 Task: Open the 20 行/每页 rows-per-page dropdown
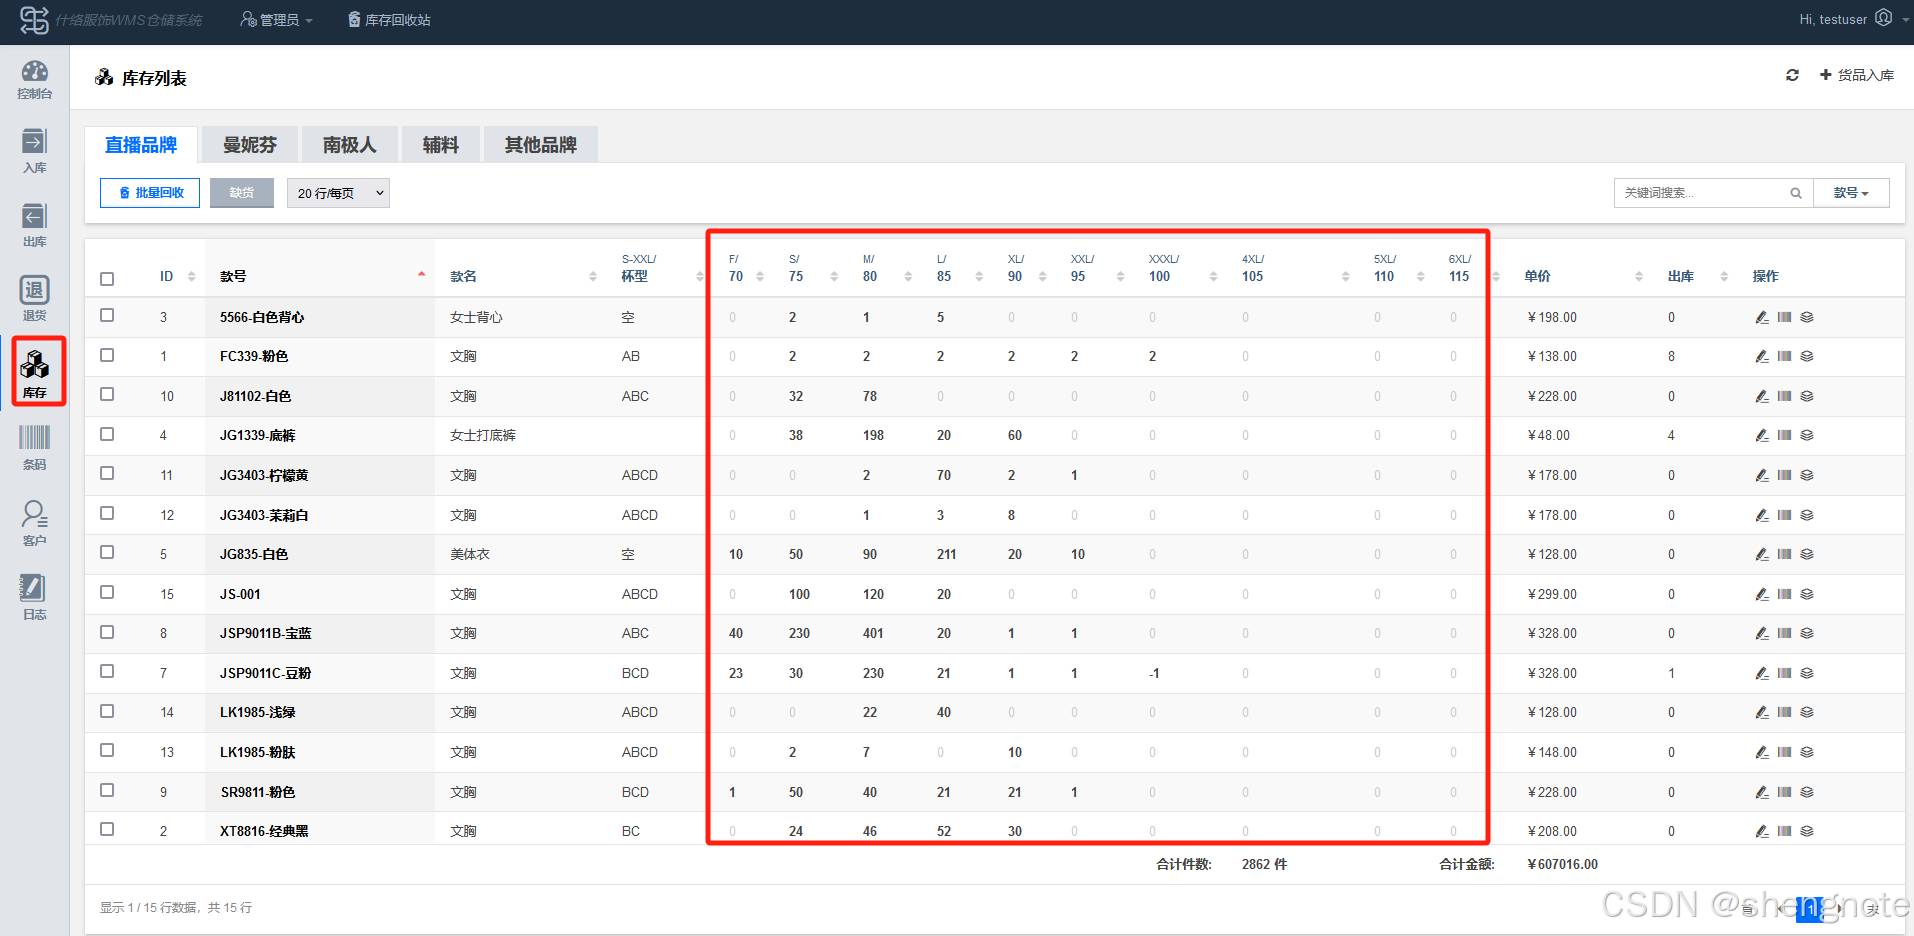(338, 193)
